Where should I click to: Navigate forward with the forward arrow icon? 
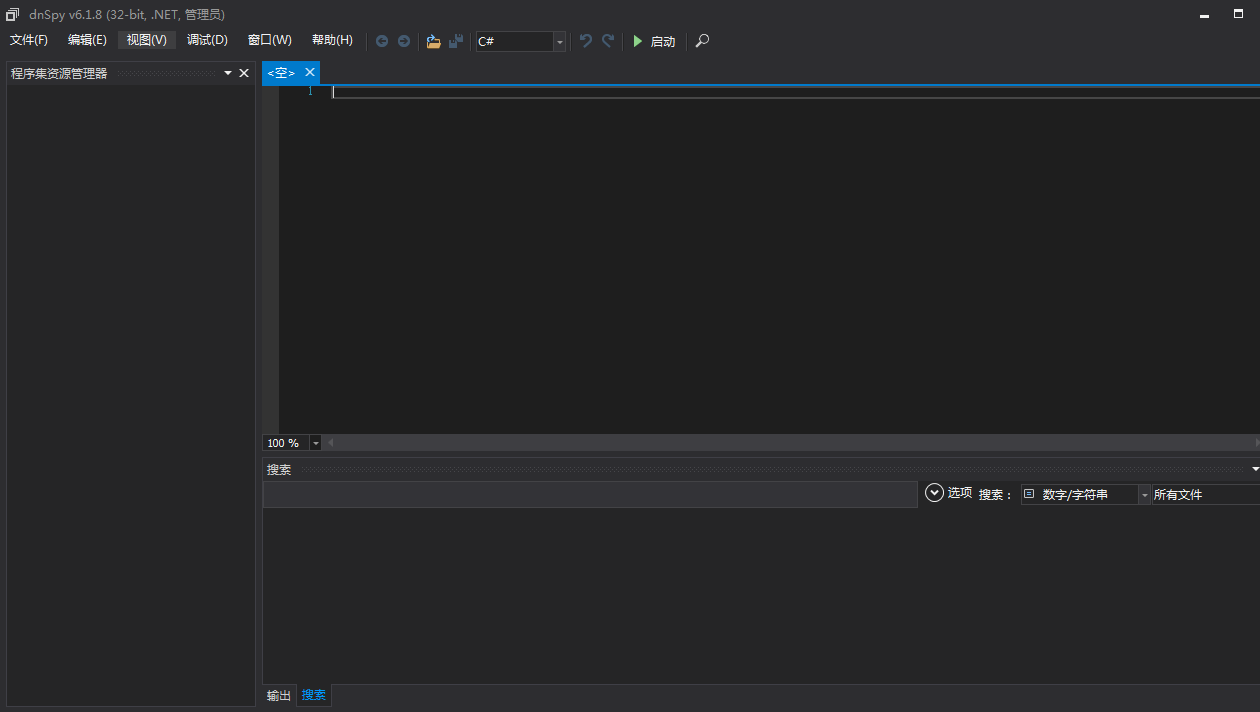tap(403, 41)
